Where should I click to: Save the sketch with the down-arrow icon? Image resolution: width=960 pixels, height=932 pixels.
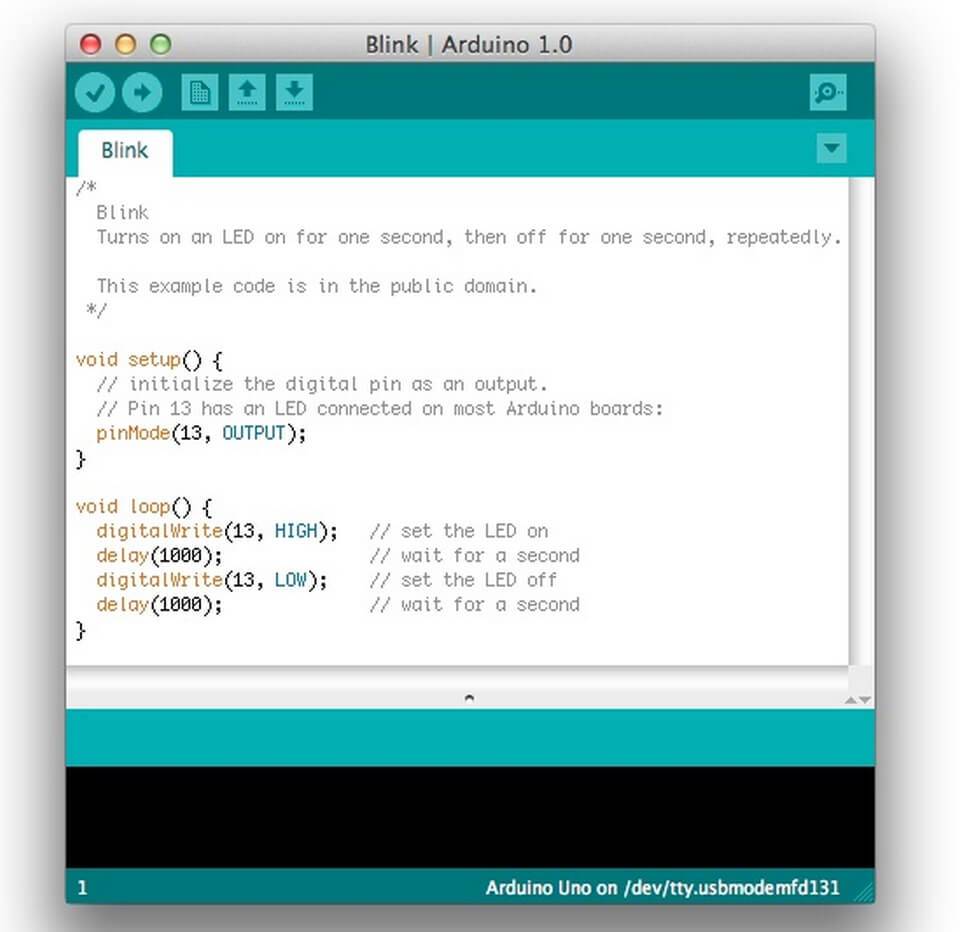tap(293, 93)
